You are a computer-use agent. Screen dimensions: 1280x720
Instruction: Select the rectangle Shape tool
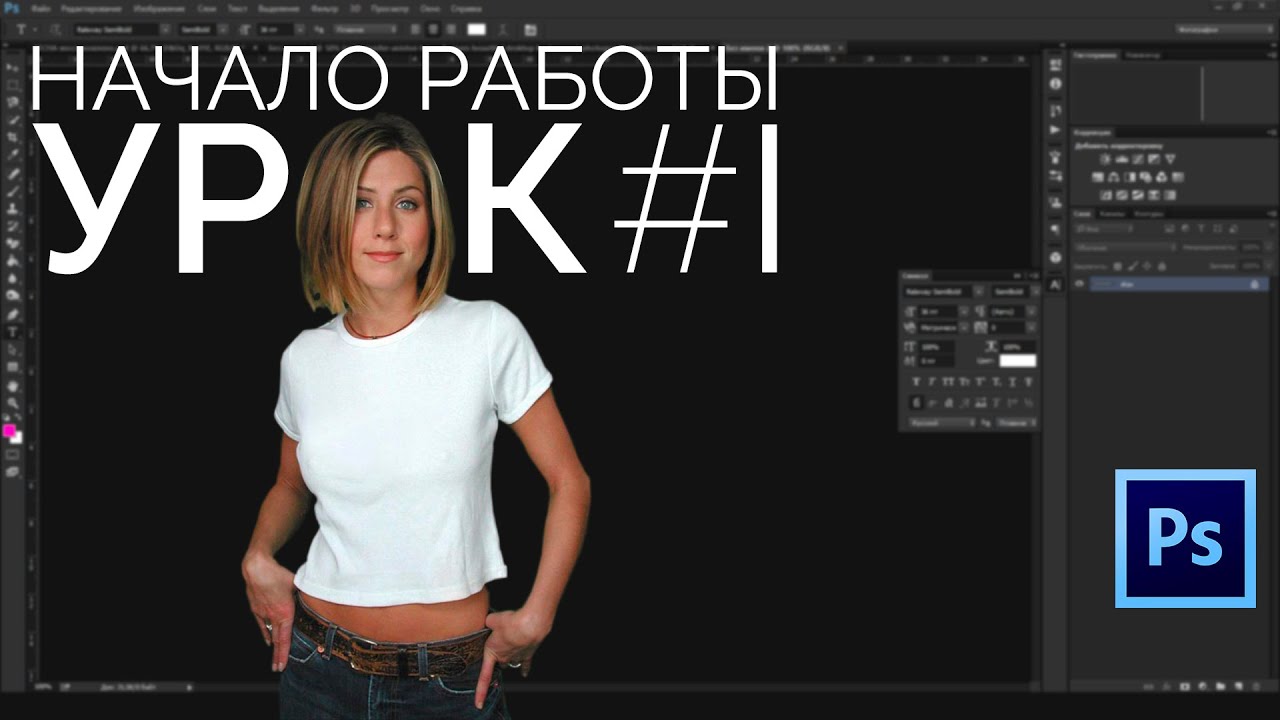(x=14, y=367)
